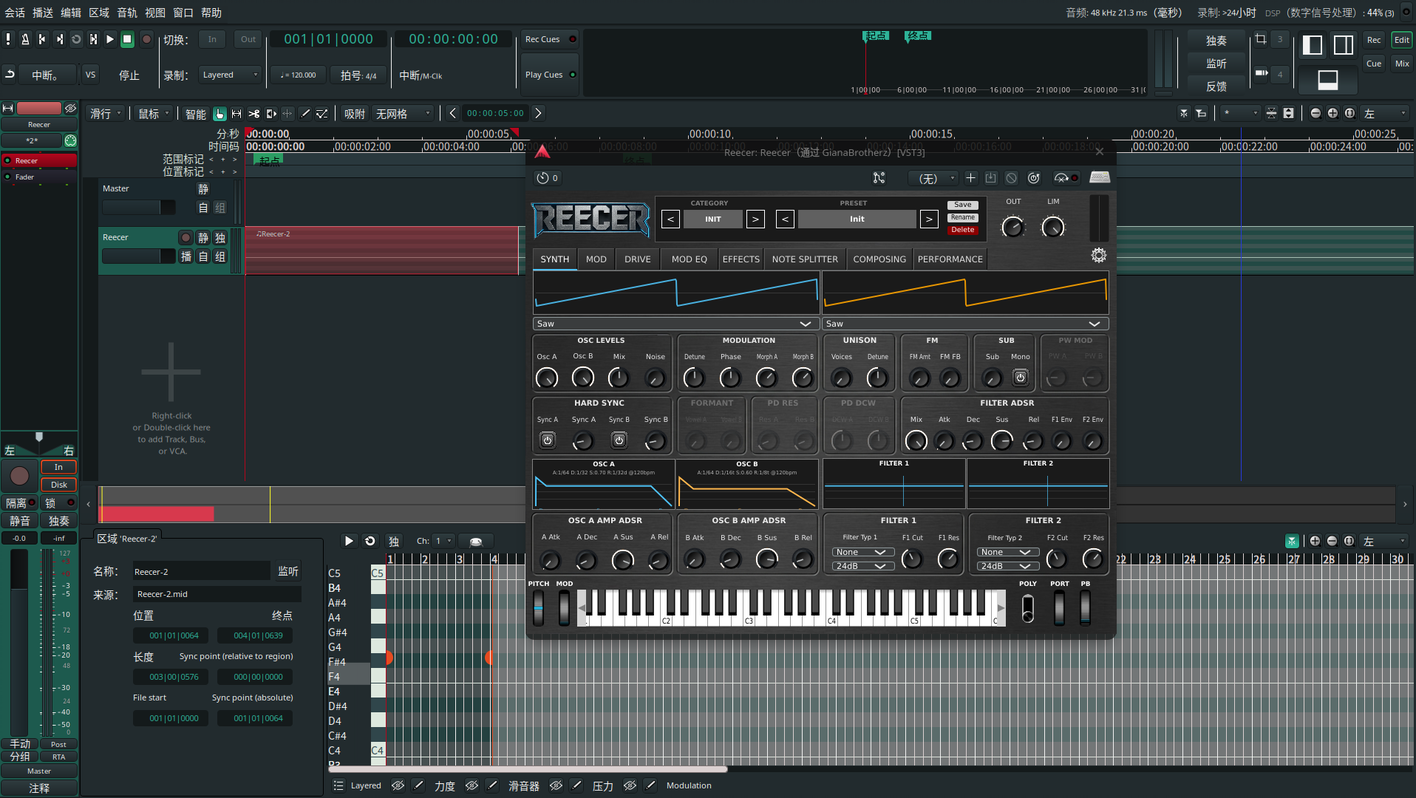This screenshot has height=798, width=1416.
Task: Go to previous category with left arrow
Action: click(671, 219)
